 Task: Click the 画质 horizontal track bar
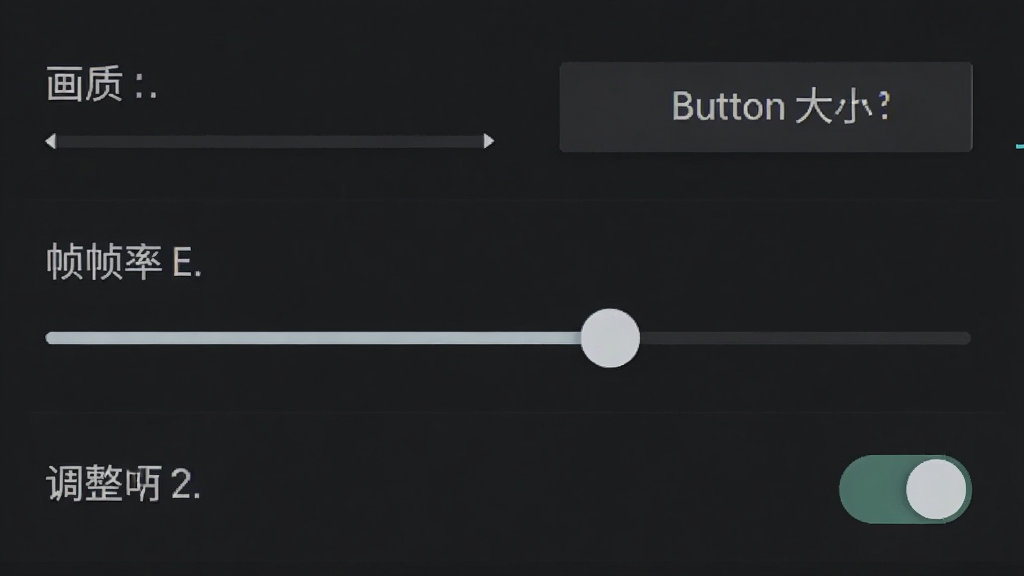pyautogui.click(x=270, y=141)
